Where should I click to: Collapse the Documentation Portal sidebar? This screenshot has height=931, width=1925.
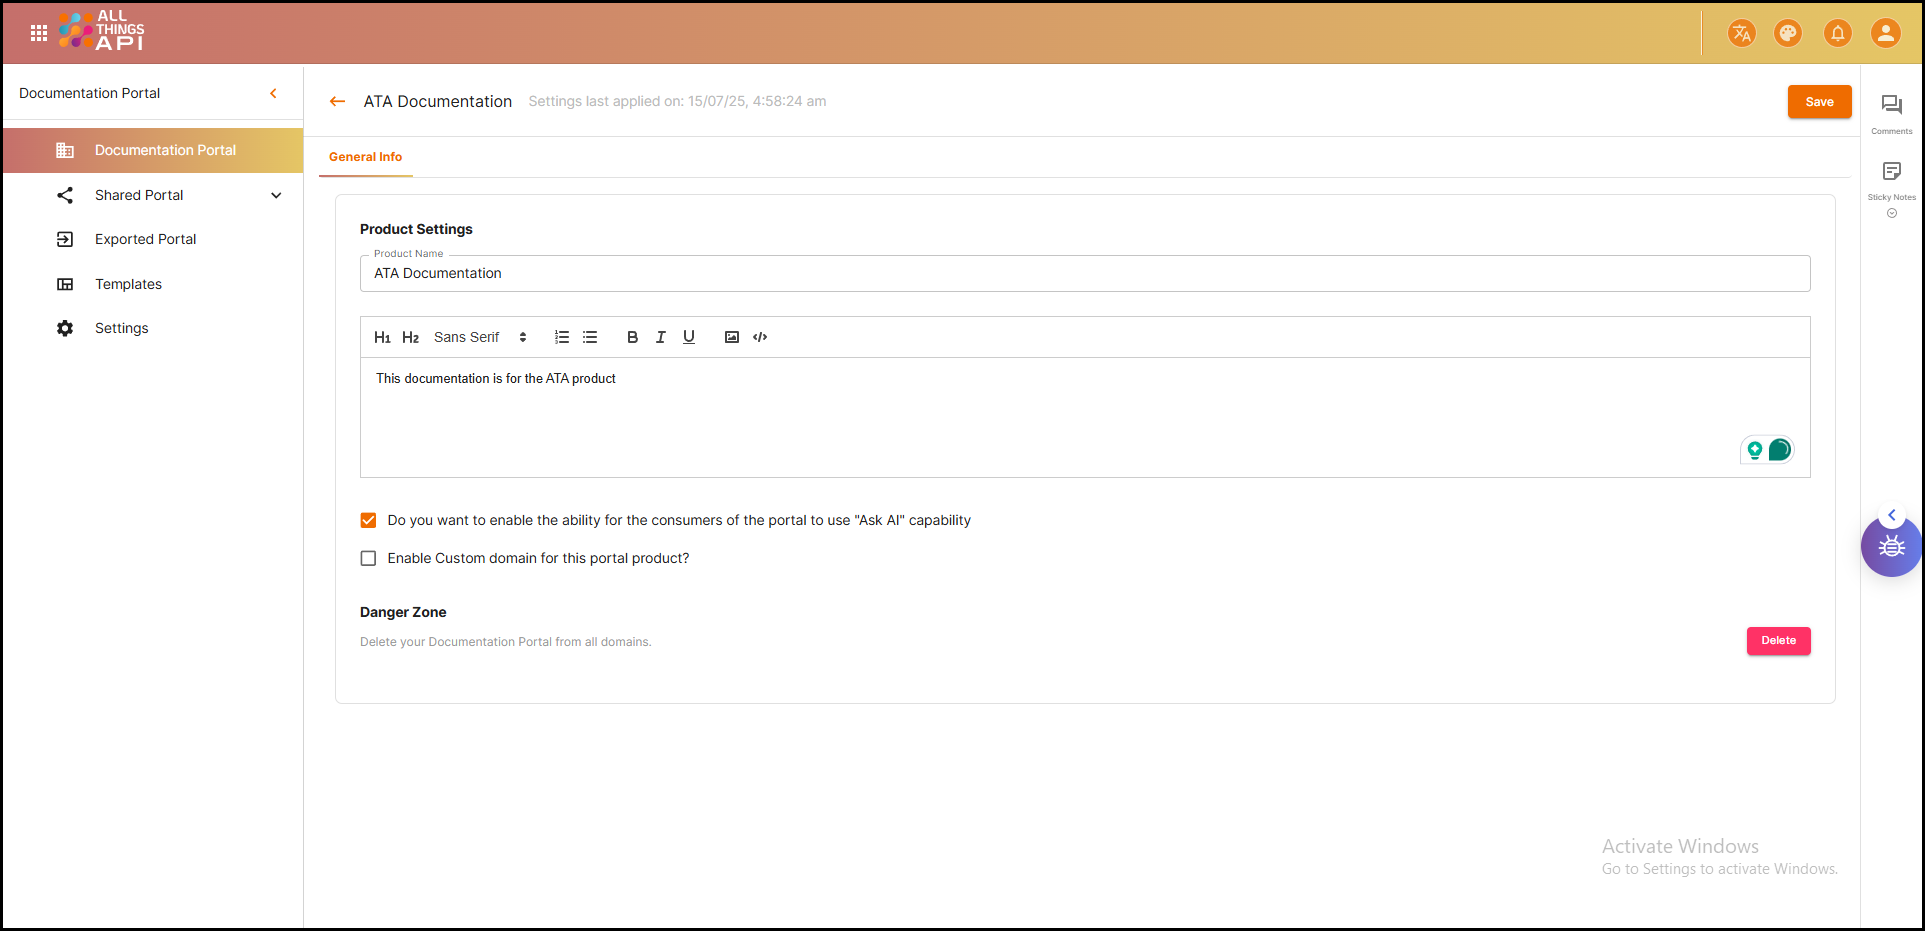coord(273,93)
